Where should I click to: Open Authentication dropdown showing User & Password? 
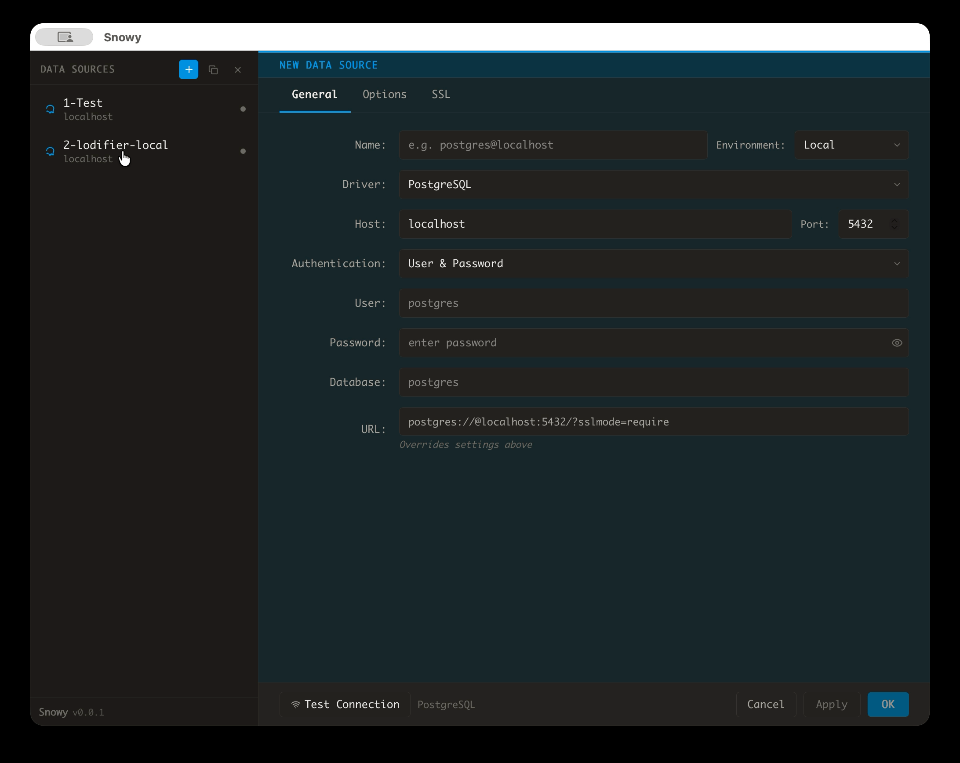pyautogui.click(x=653, y=263)
